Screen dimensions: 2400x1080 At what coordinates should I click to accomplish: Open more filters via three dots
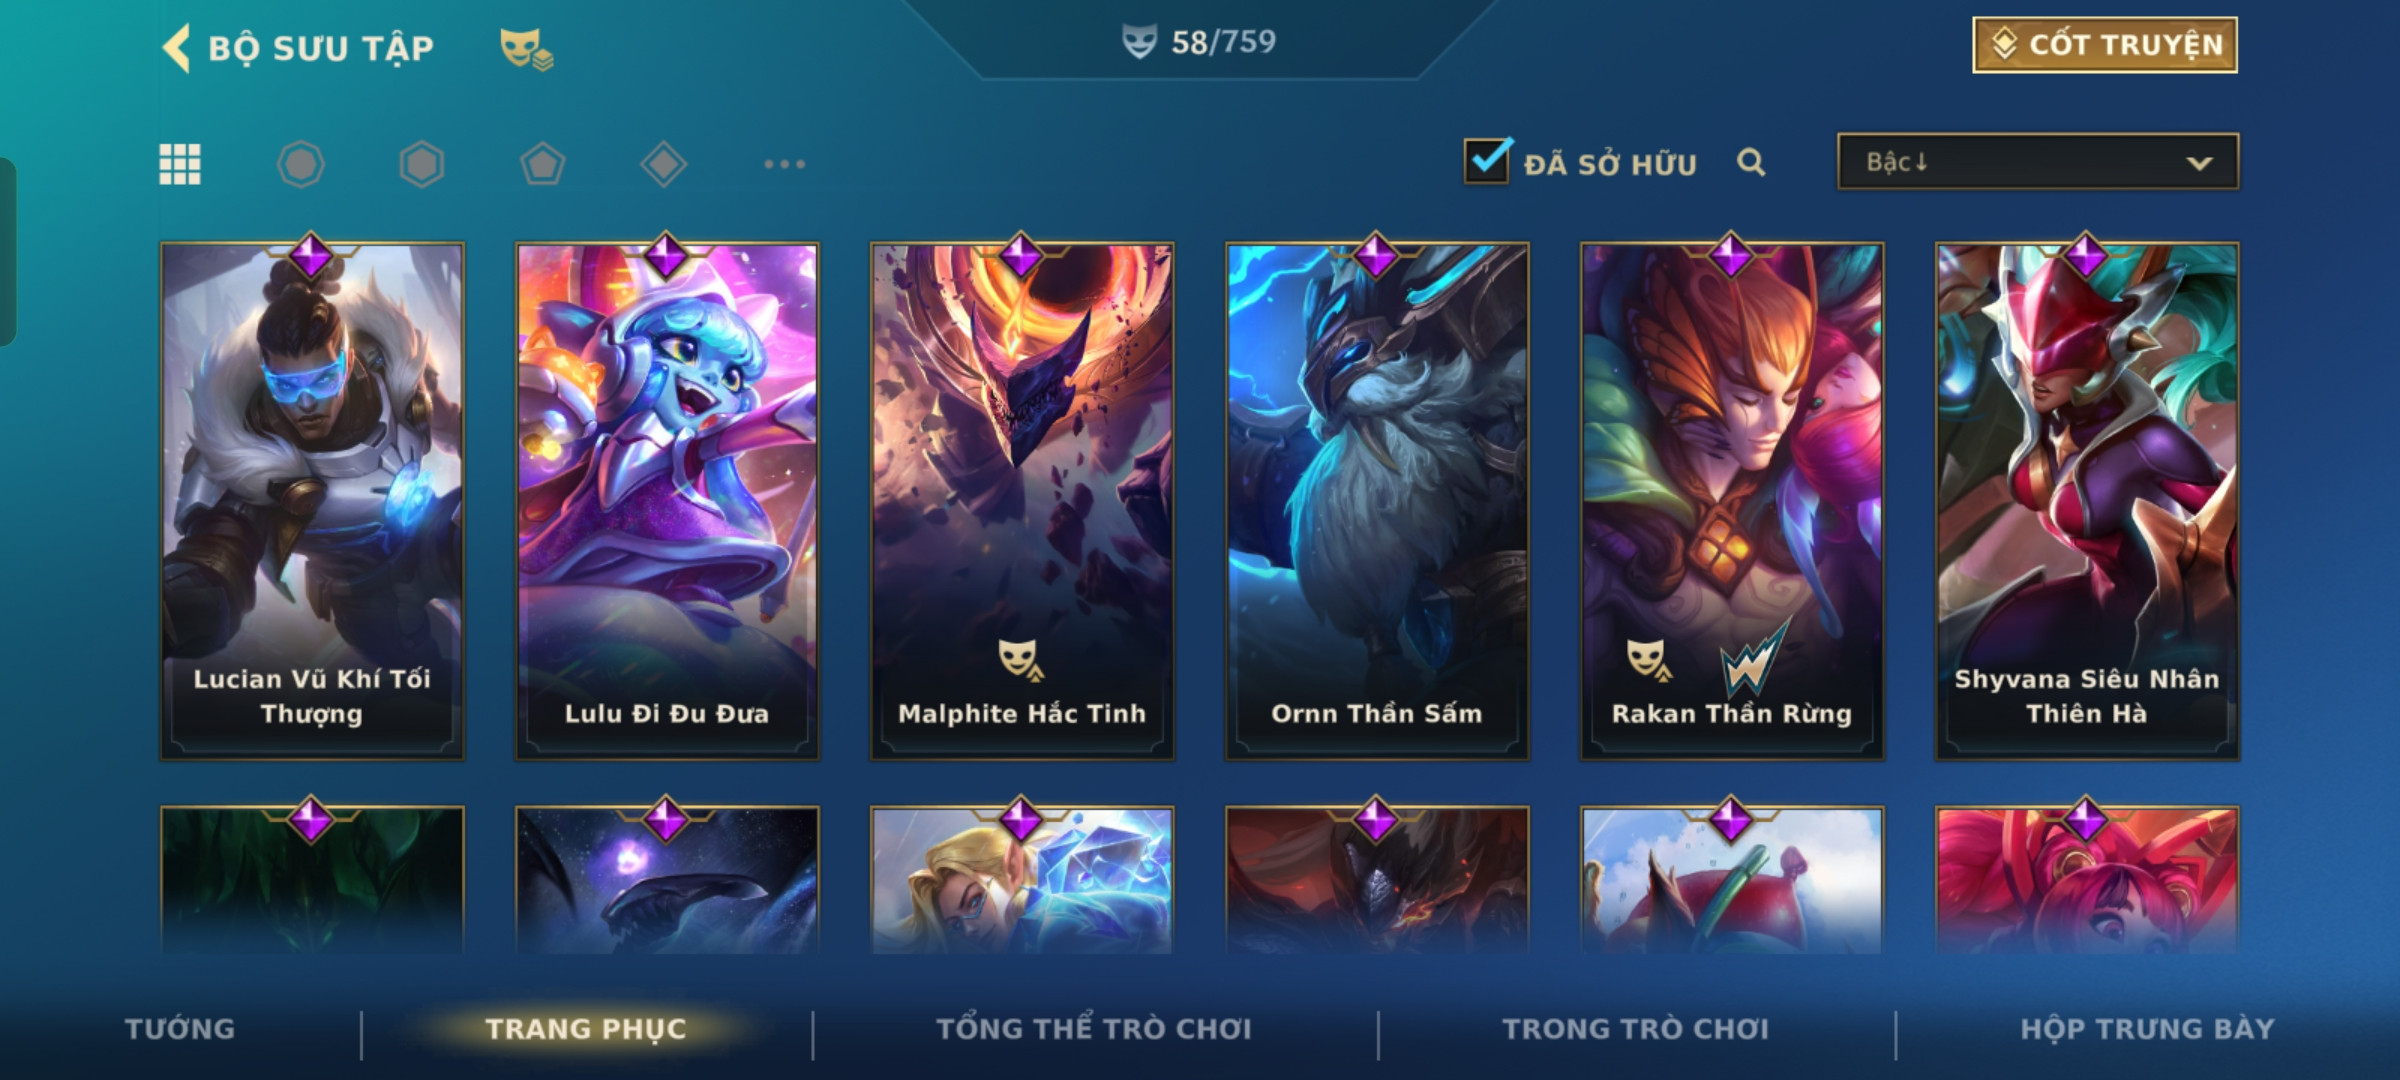tap(785, 164)
